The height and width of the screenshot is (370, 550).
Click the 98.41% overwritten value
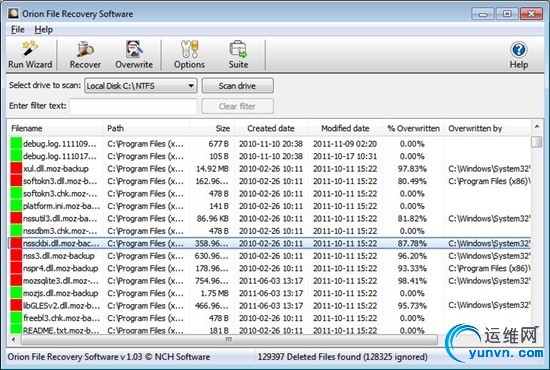tap(412, 281)
